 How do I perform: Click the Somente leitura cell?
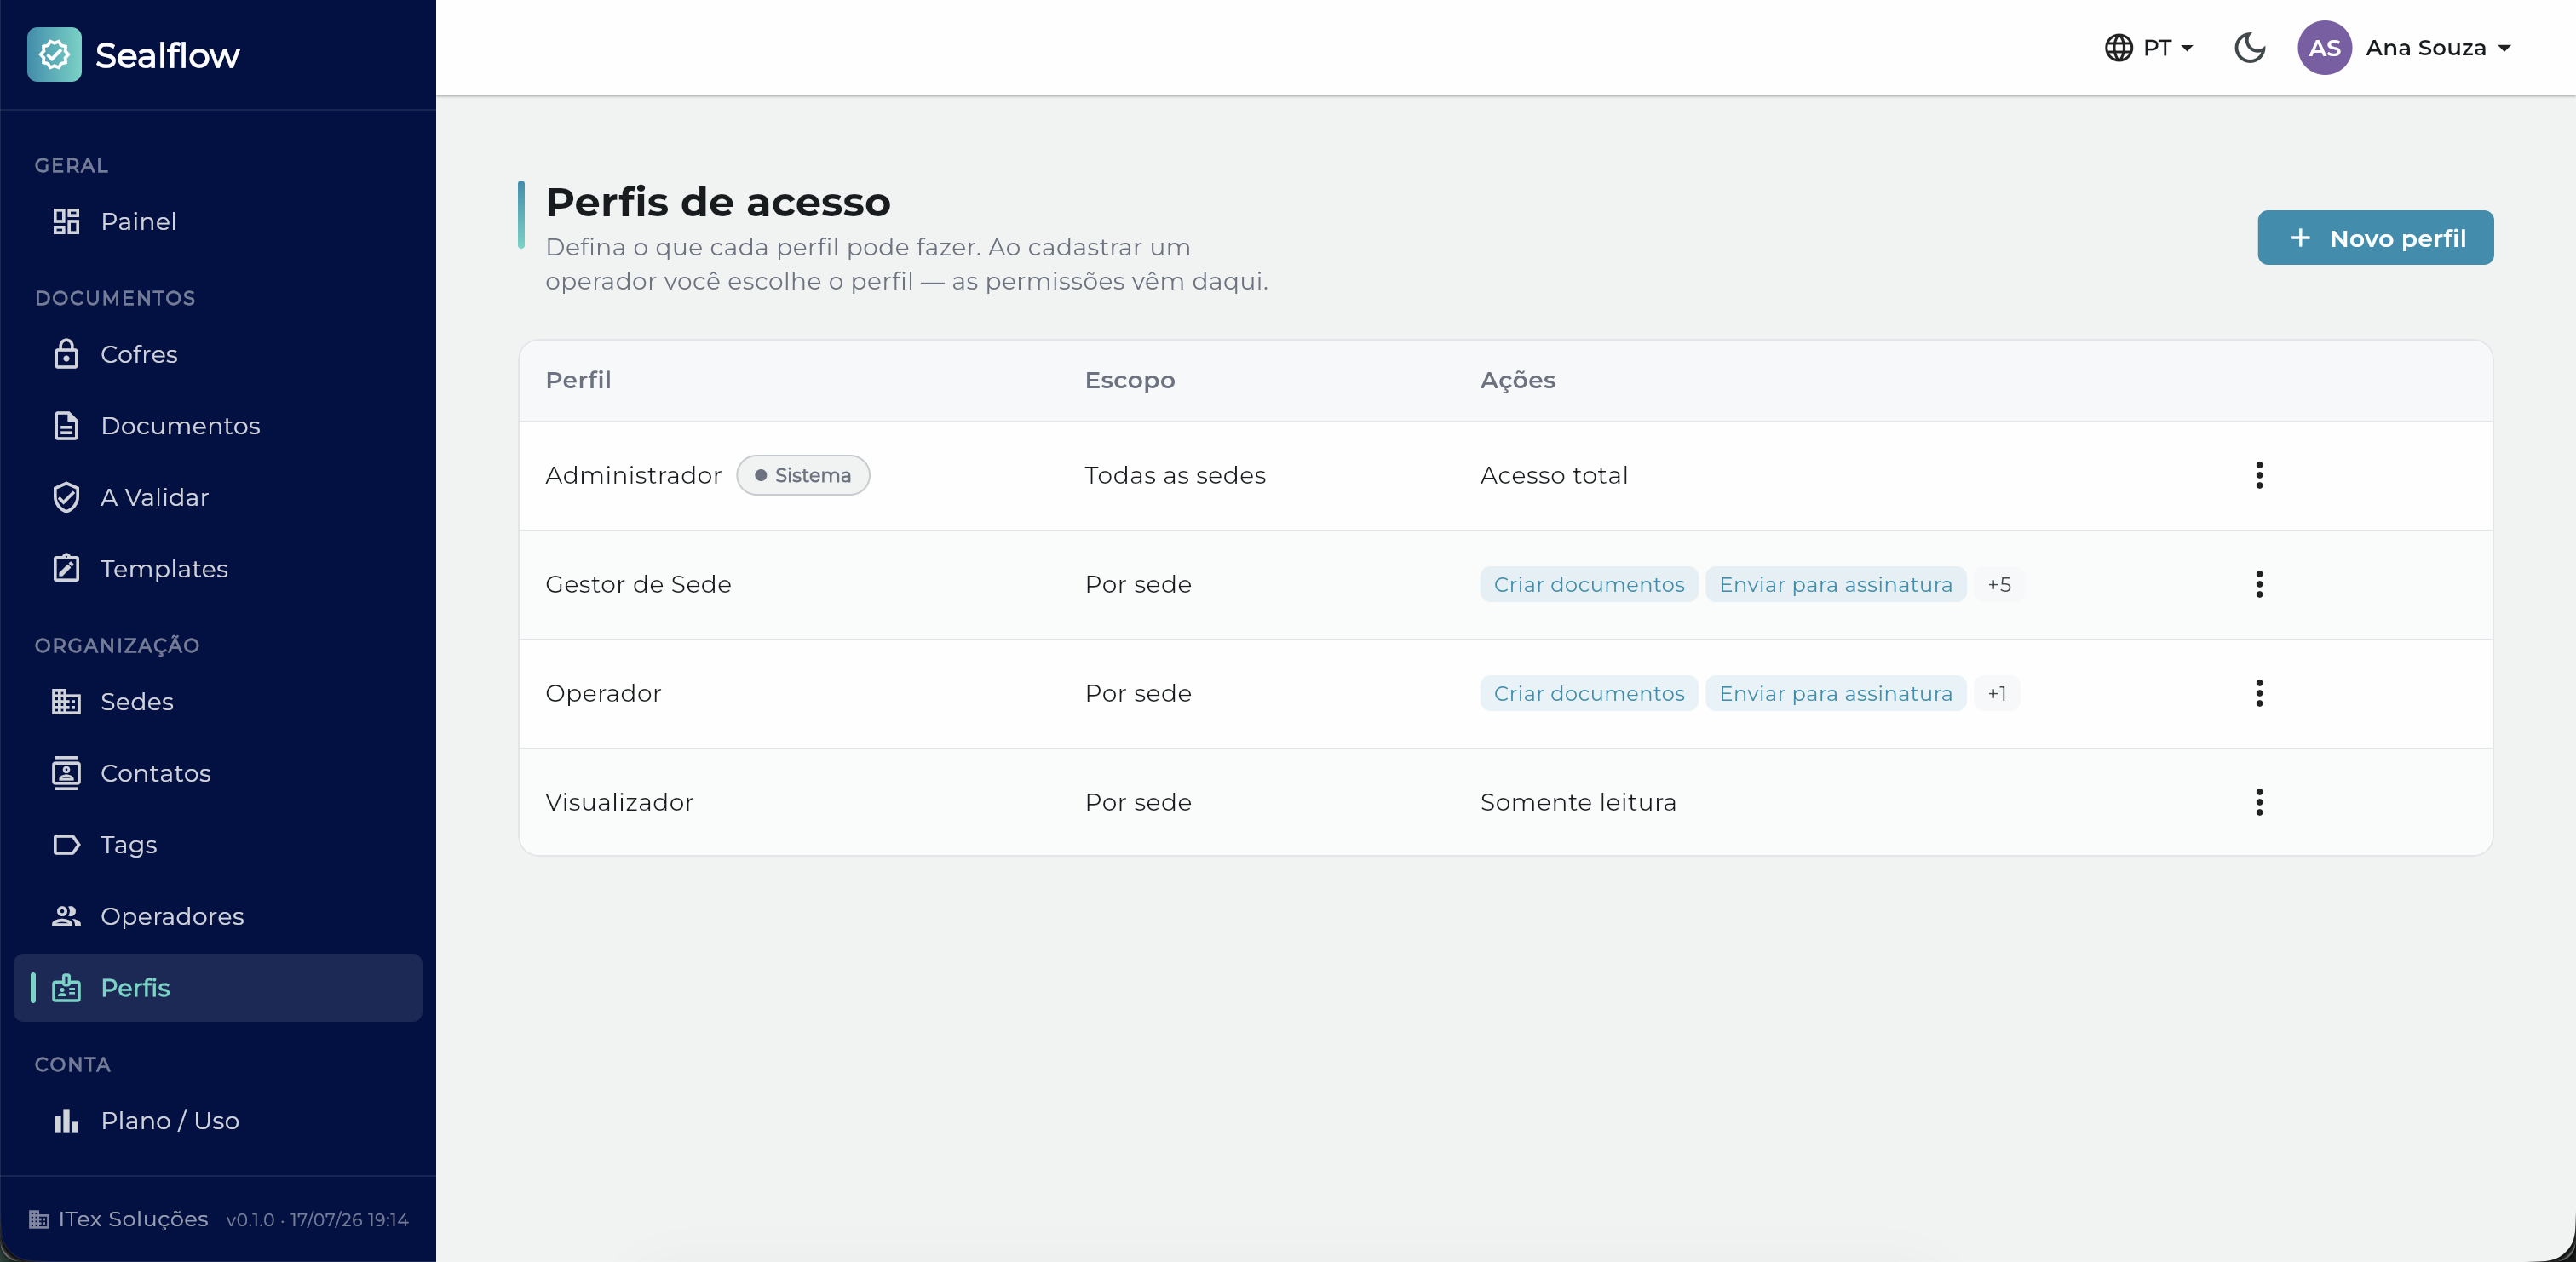pos(1578,802)
